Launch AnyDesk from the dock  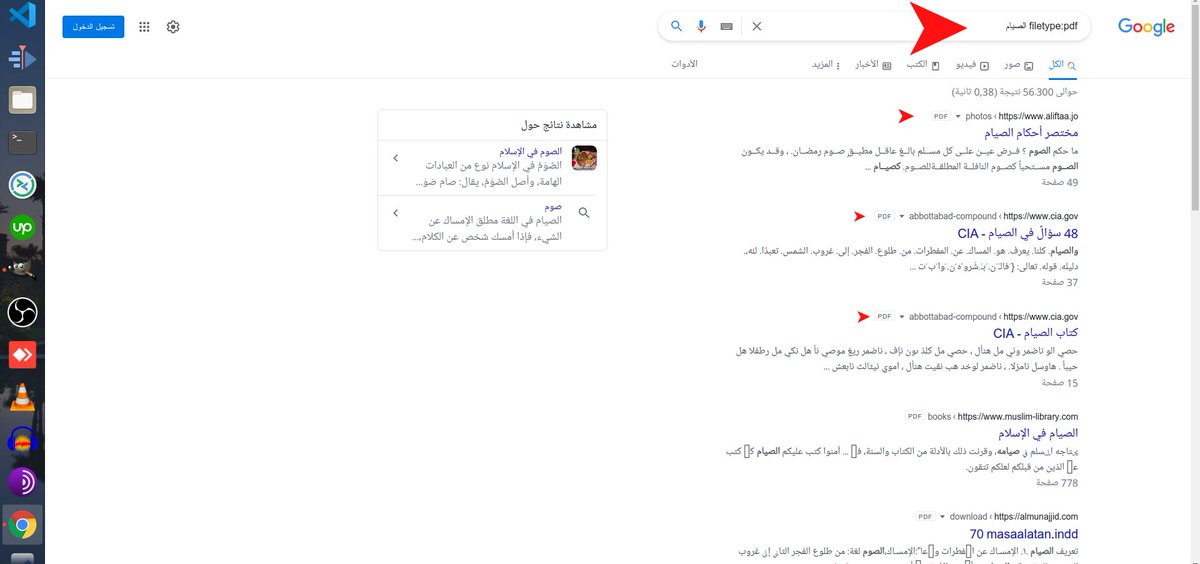[x=22, y=355]
